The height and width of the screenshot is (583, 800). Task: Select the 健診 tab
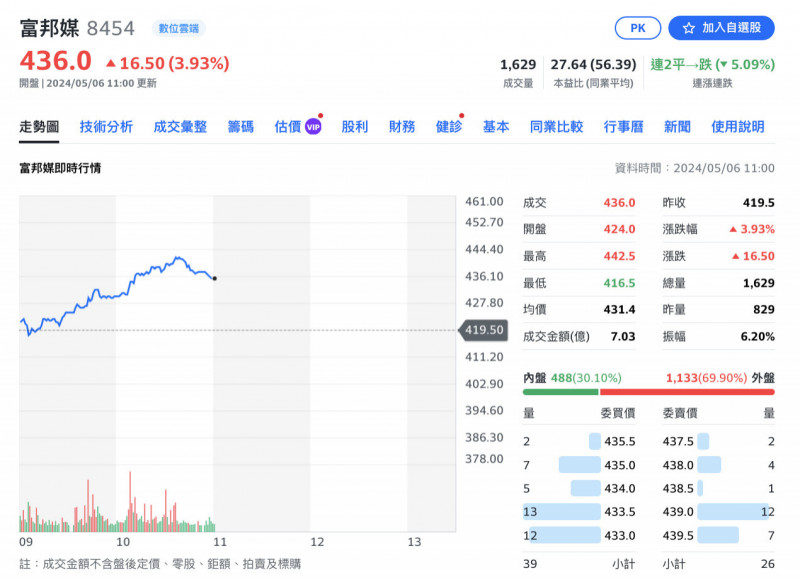coord(449,126)
